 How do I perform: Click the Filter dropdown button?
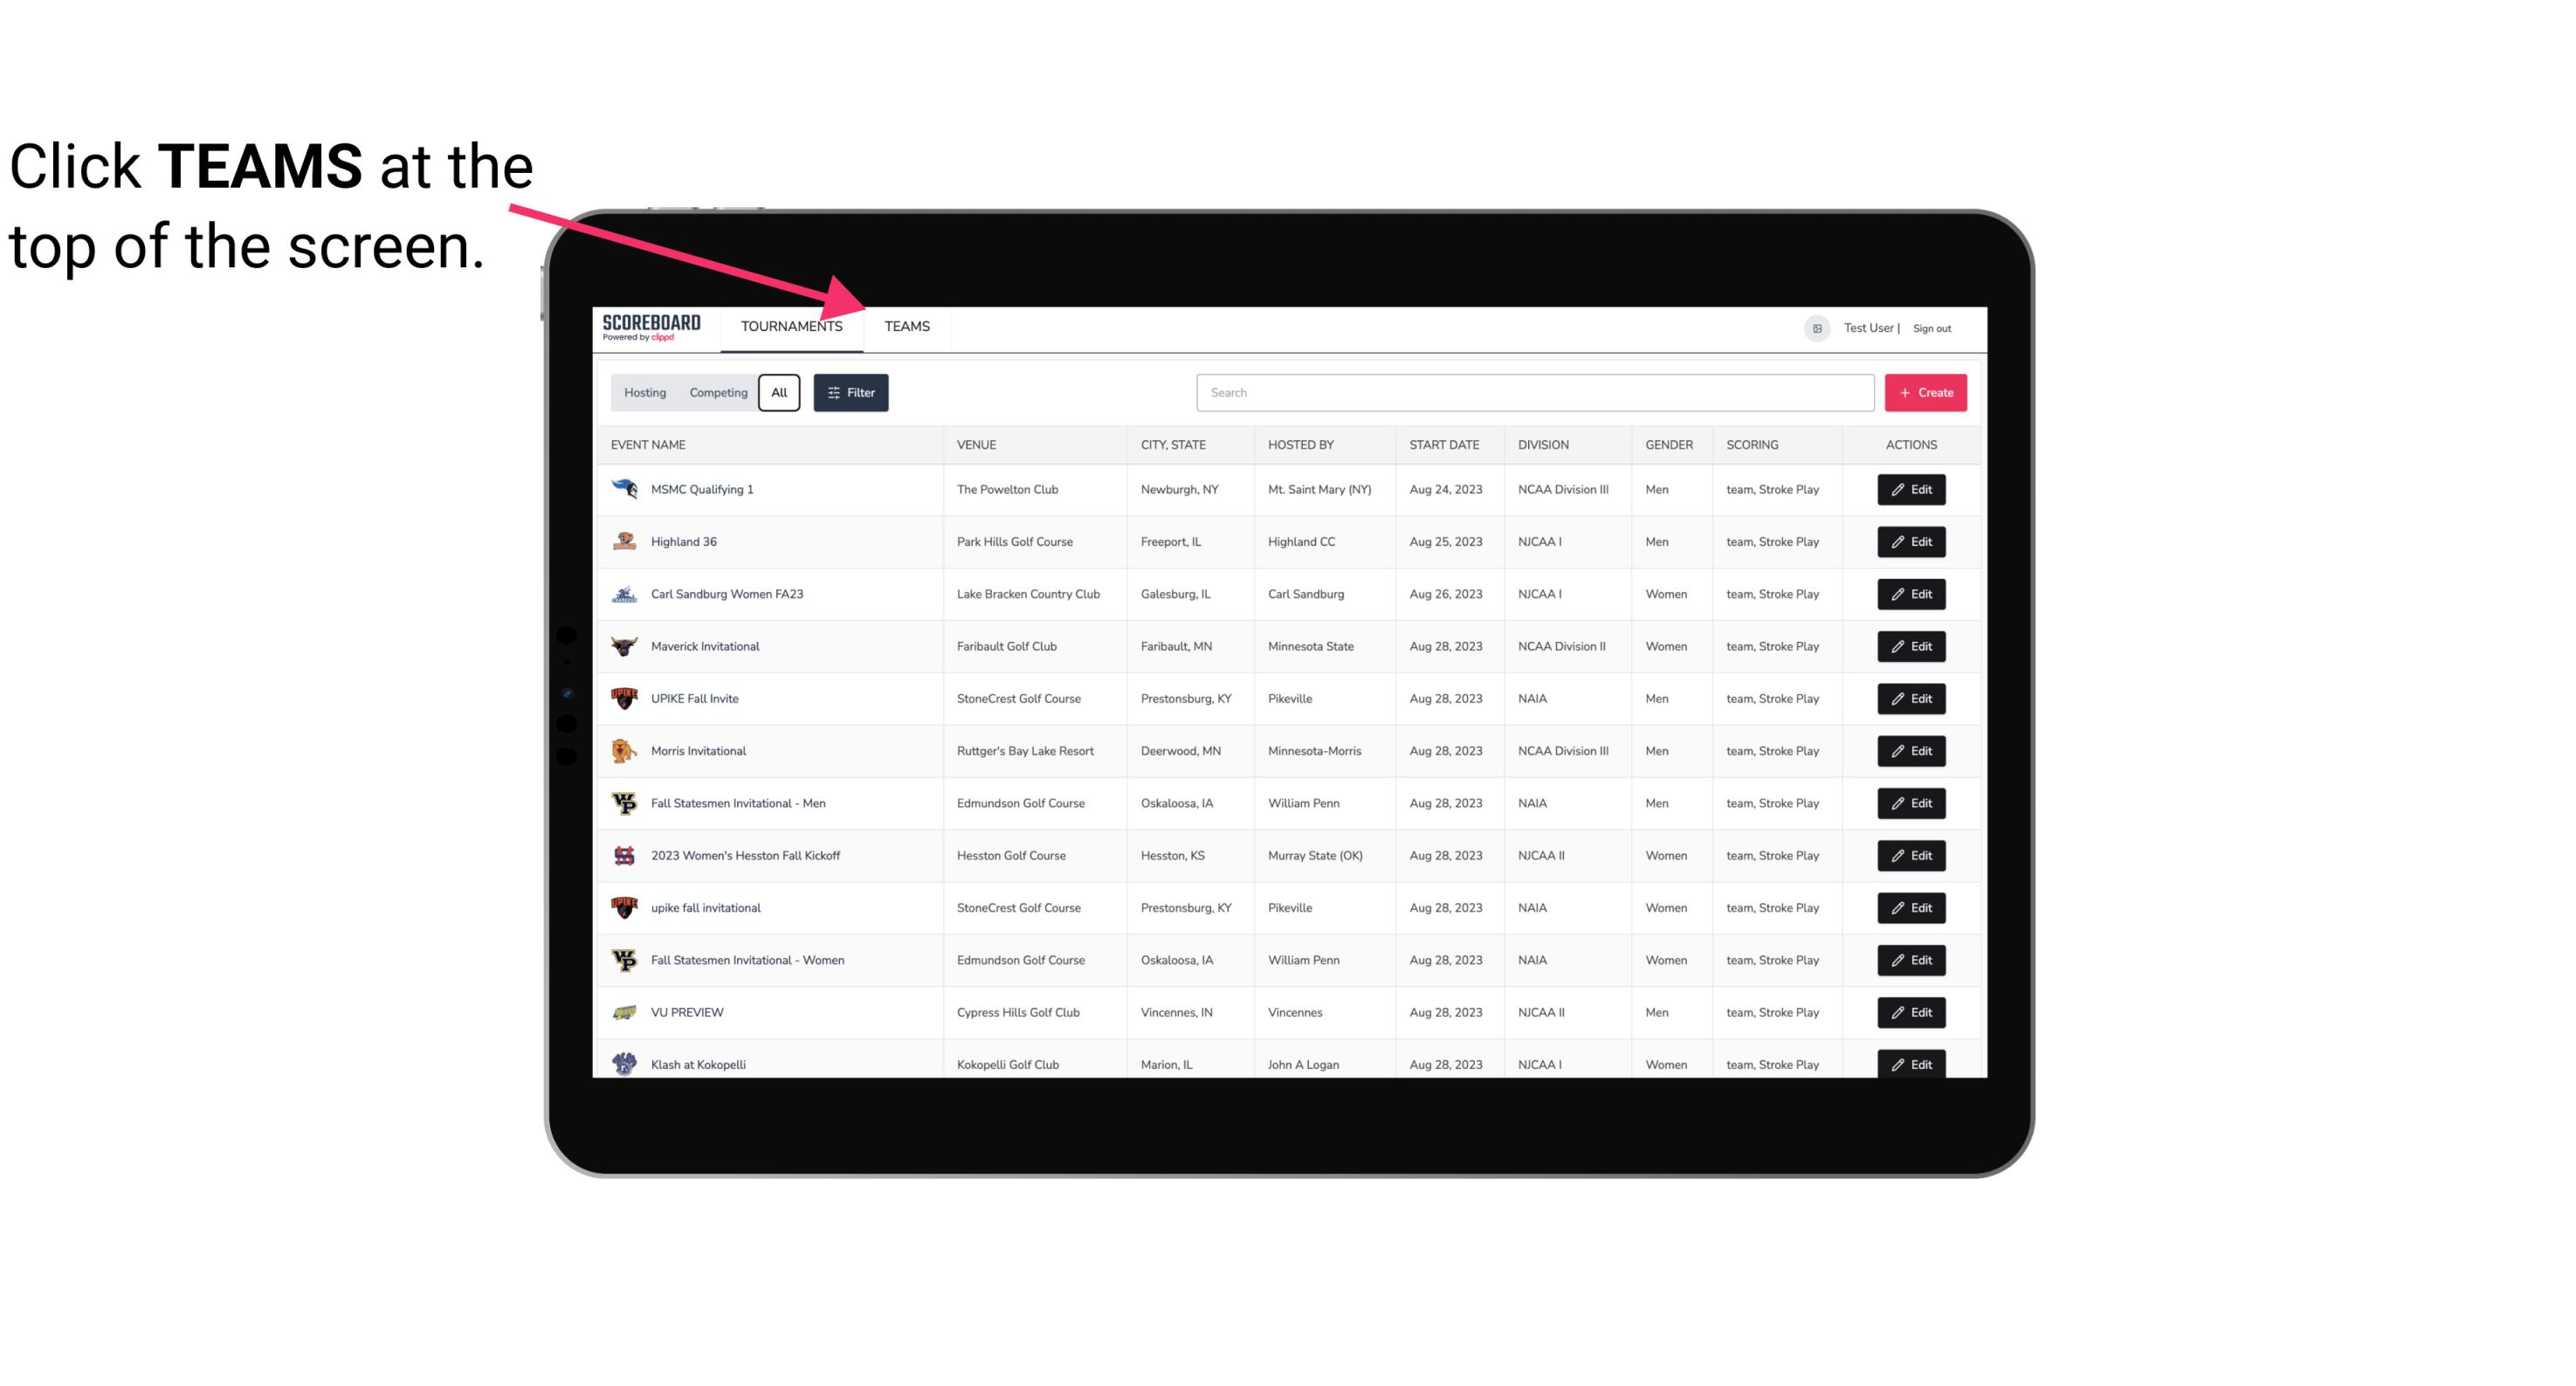(x=850, y=393)
